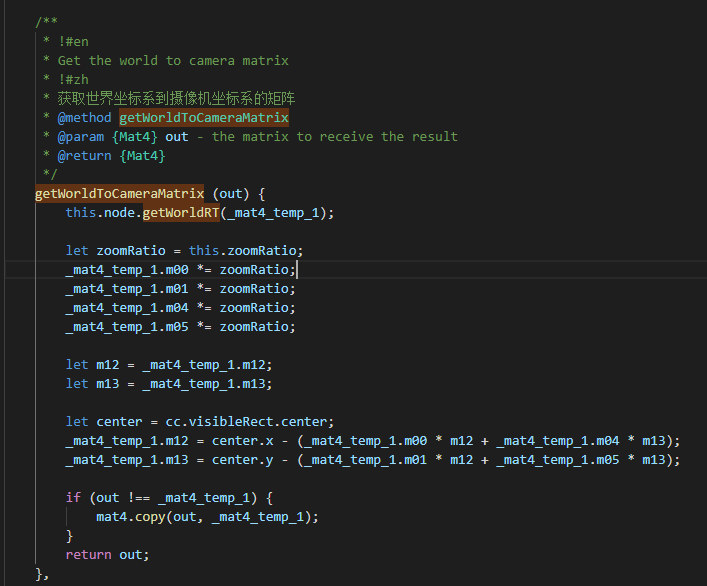Click the 'Get the world to camera matrix' comment
Screen dimensions: 707x586
coord(173,60)
